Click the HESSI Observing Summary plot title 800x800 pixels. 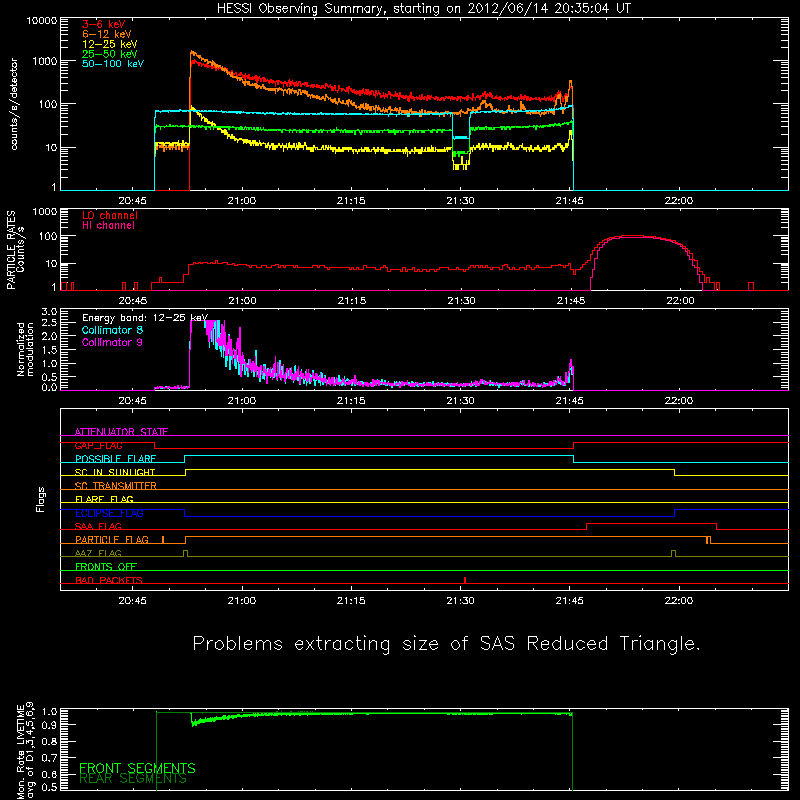pos(424,9)
